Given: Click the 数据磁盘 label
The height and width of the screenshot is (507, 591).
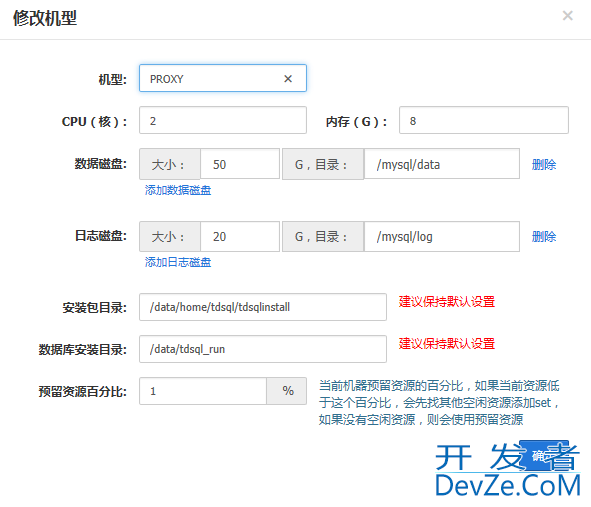Looking at the screenshot, I should point(101,164).
